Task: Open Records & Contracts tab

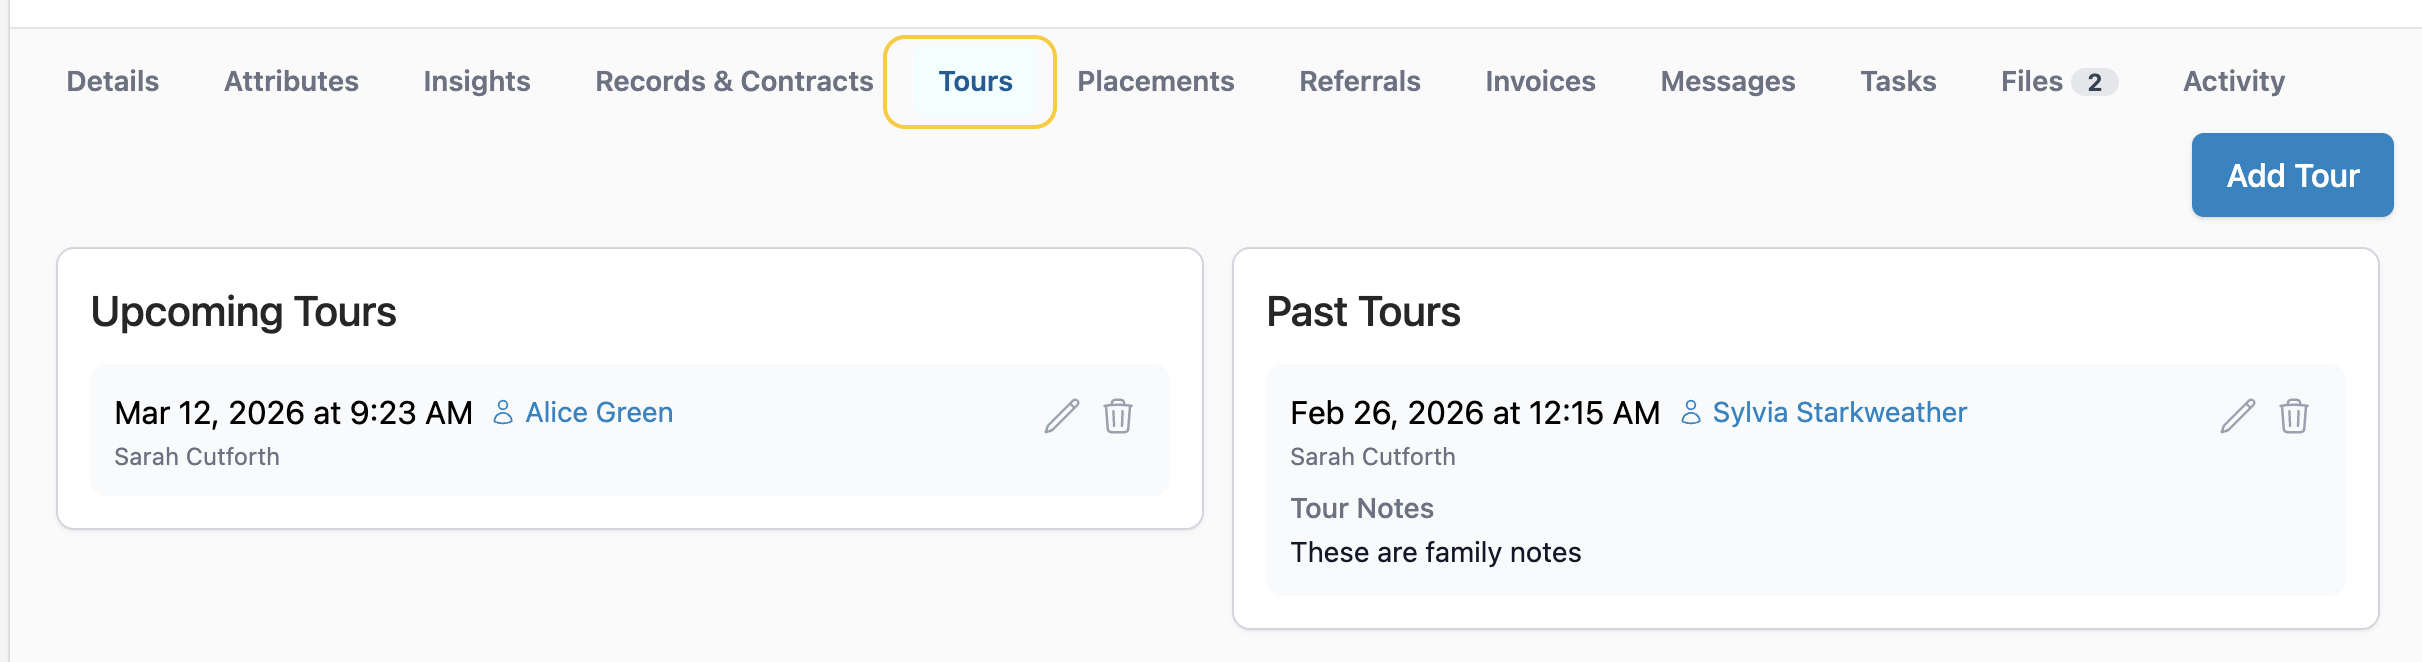Action: (734, 82)
